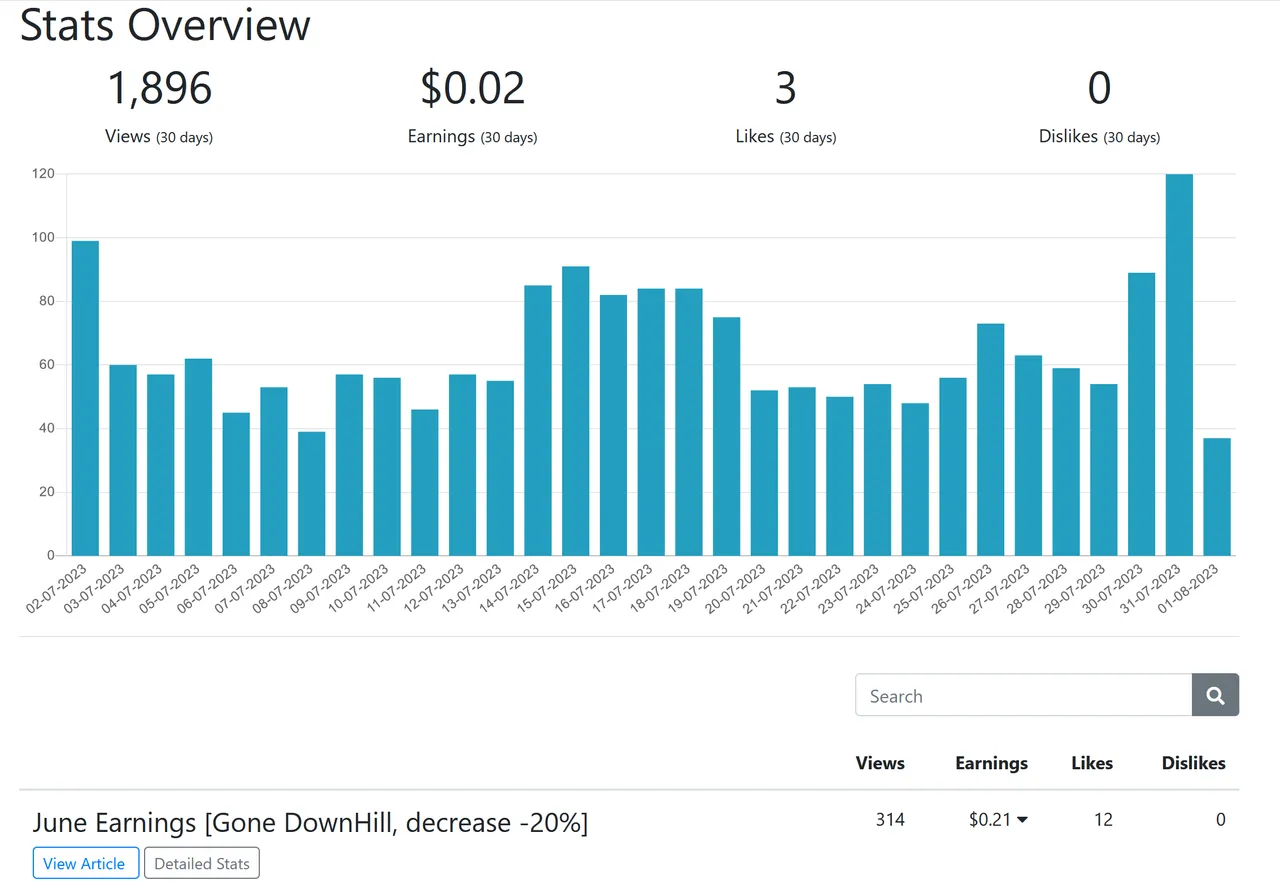1280x885 pixels.
Task: Click the bar for 15-07-2023
Action: coord(575,411)
